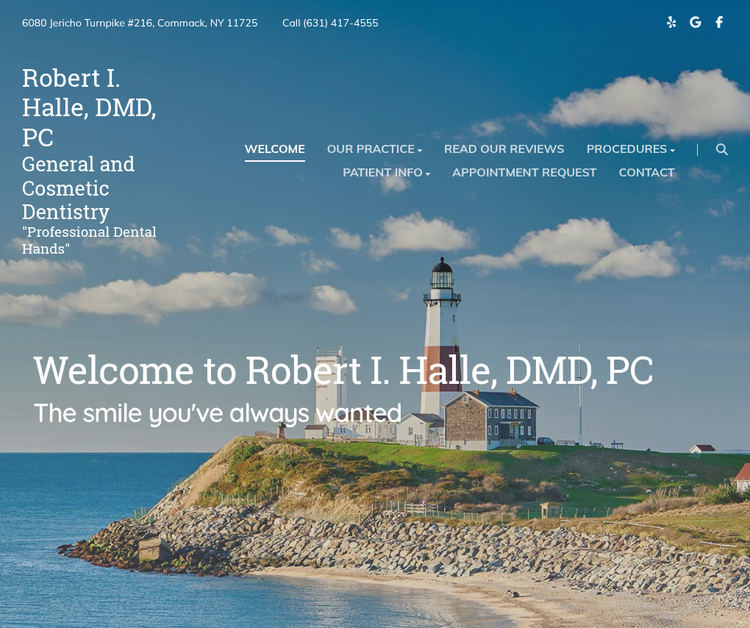Viewport: 750px width, 628px height.
Task: Click the Patient Info menu label
Action: (382, 172)
